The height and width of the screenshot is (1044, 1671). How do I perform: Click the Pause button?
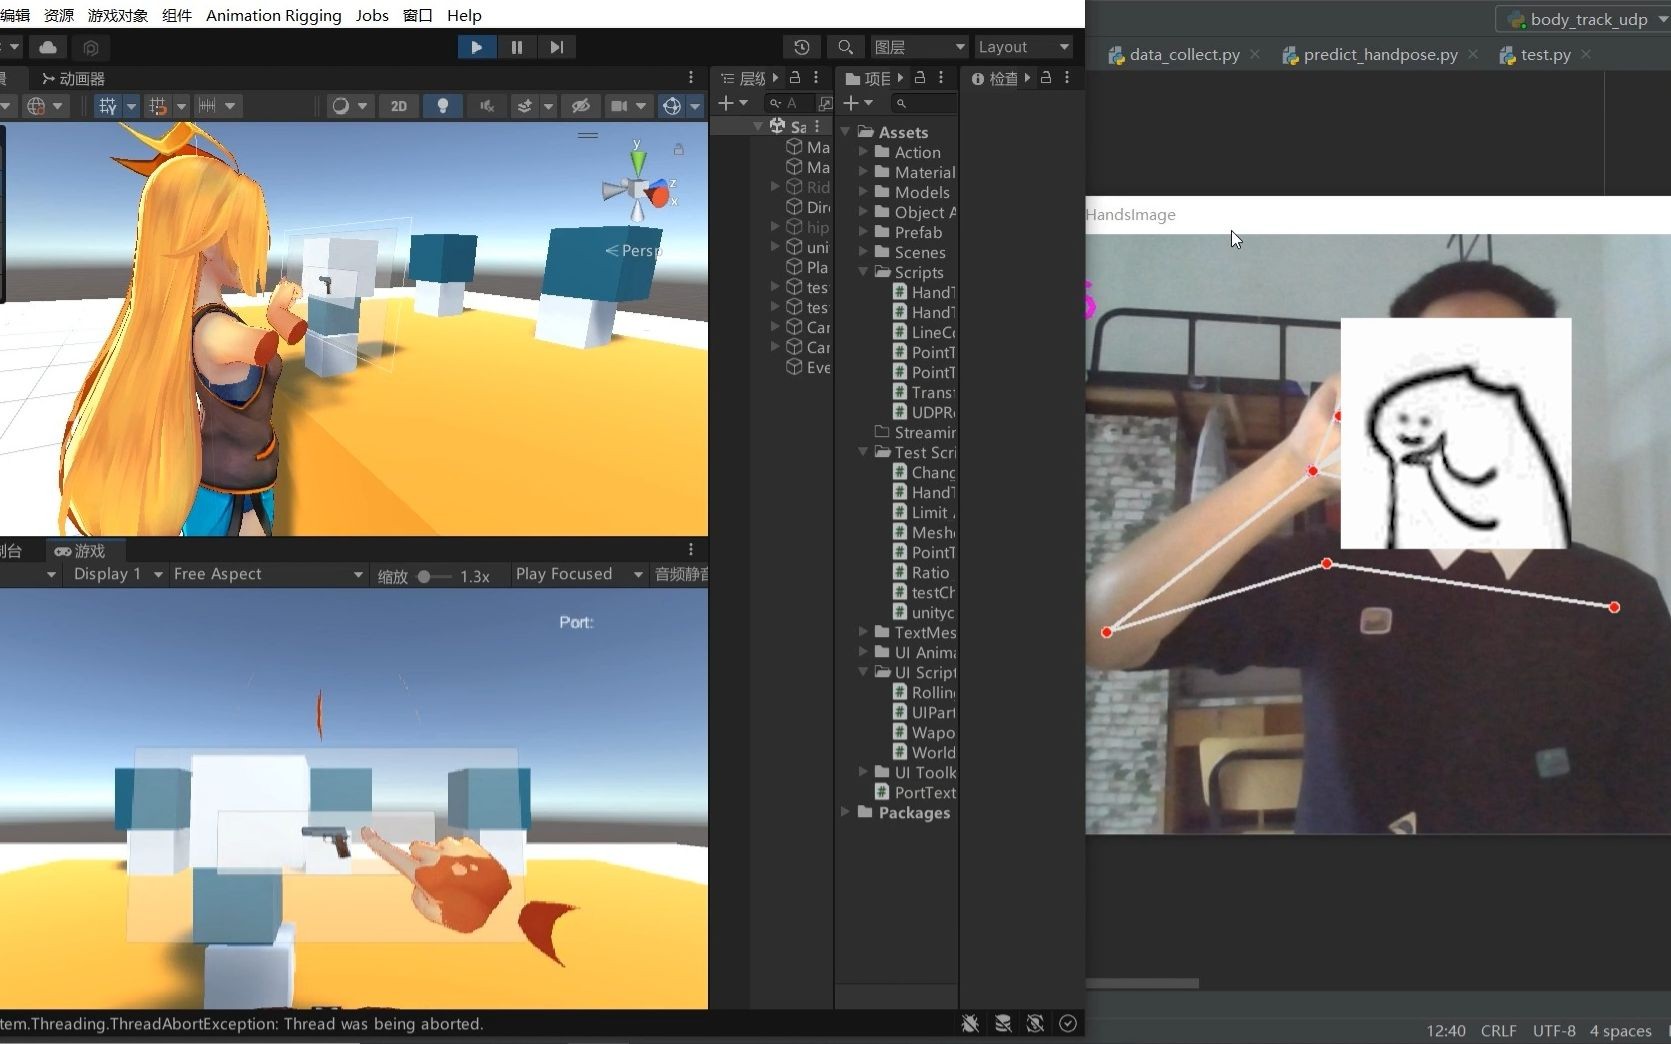(516, 47)
